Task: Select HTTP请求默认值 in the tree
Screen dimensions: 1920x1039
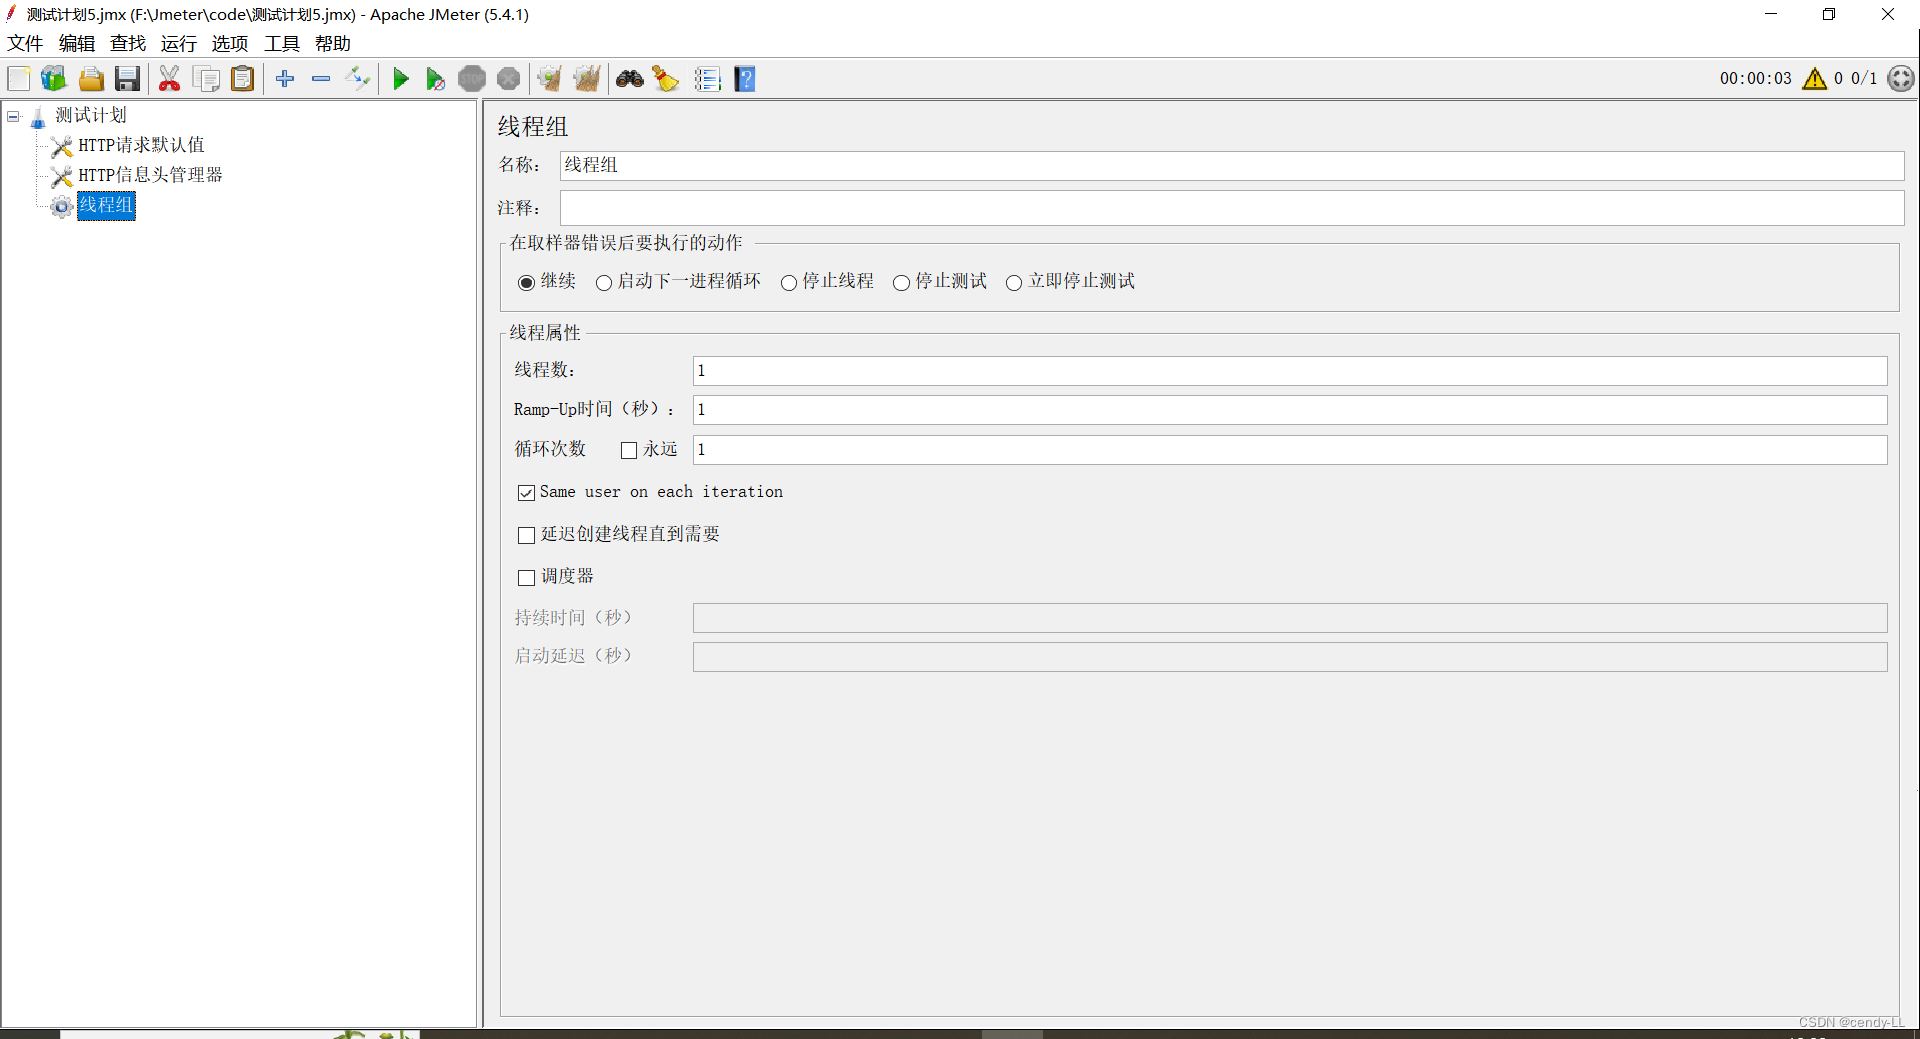Action: click(x=141, y=145)
